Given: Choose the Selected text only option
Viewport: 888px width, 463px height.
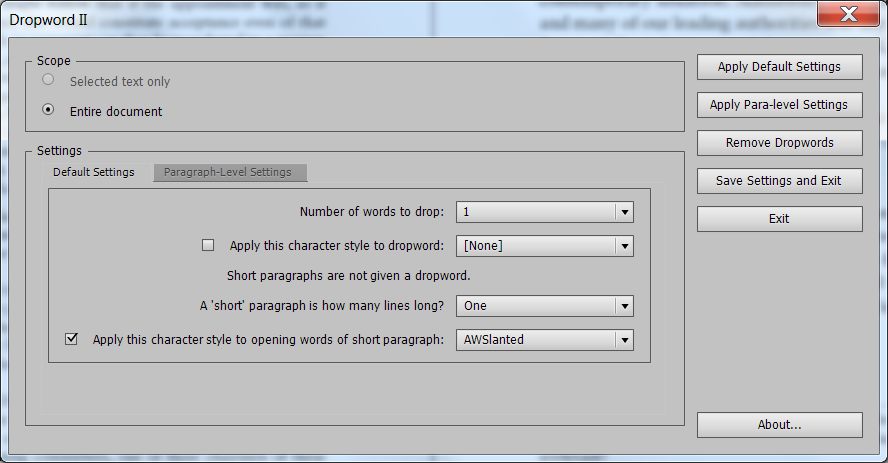Looking at the screenshot, I should (48, 80).
